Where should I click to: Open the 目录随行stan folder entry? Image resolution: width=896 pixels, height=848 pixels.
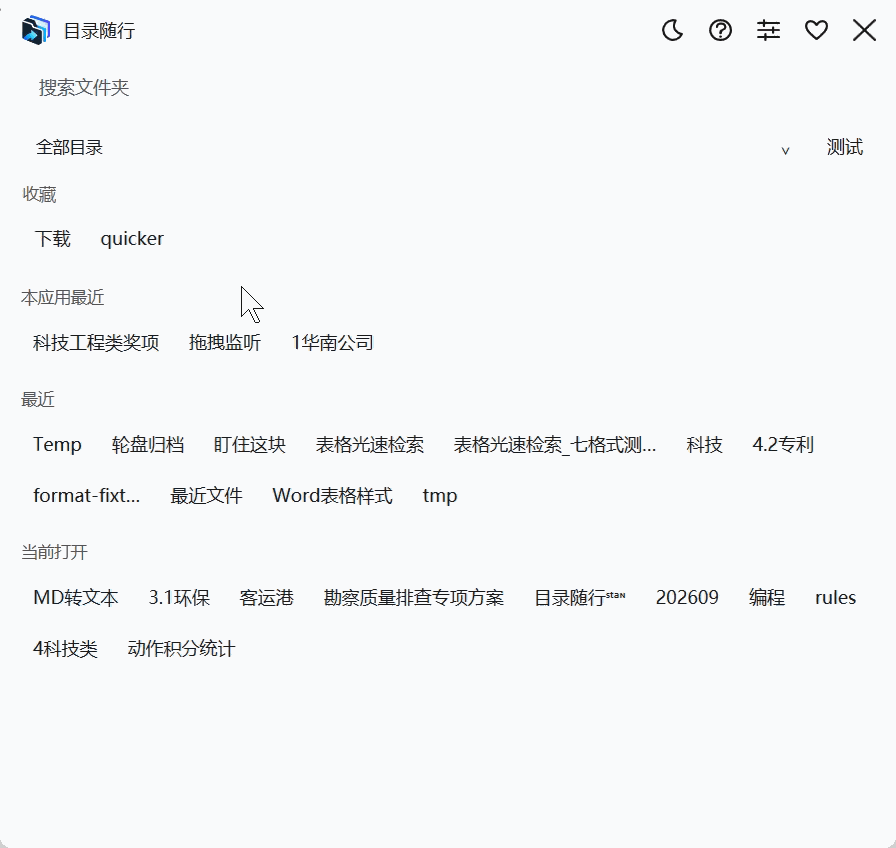click(x=579, y=598)
